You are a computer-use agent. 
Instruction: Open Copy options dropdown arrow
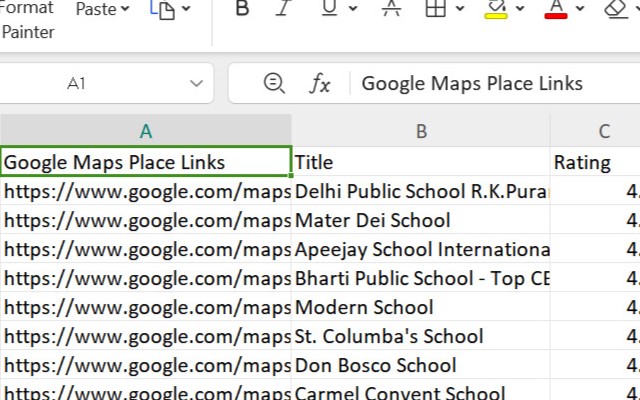(186, 8)
